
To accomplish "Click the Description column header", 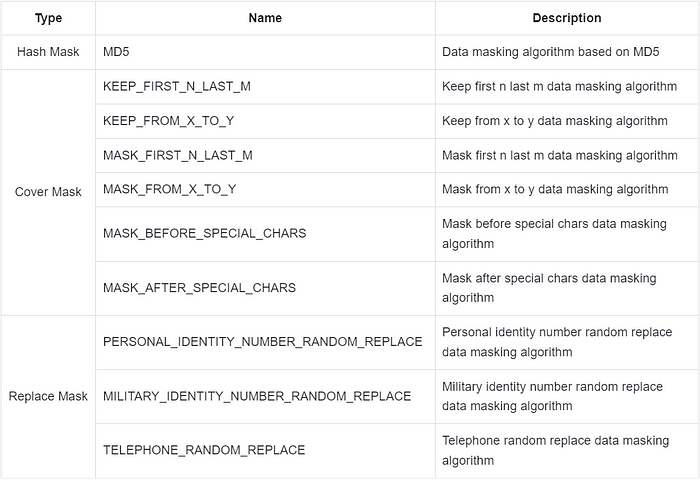I will (x=567, y=18).
